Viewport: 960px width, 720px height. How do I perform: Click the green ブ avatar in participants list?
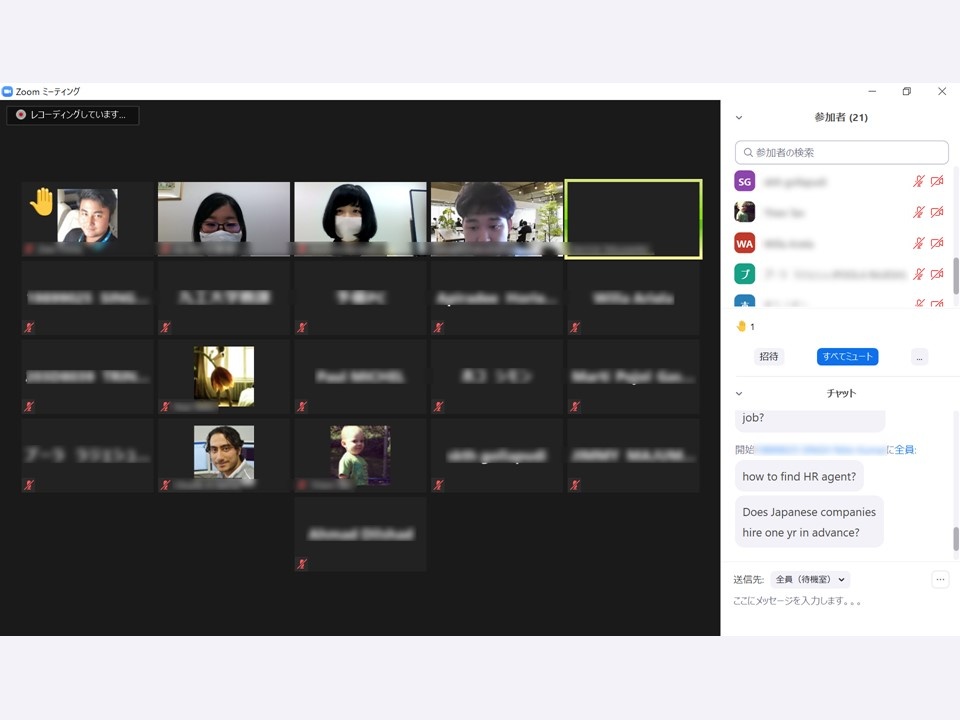click(744, 274)
